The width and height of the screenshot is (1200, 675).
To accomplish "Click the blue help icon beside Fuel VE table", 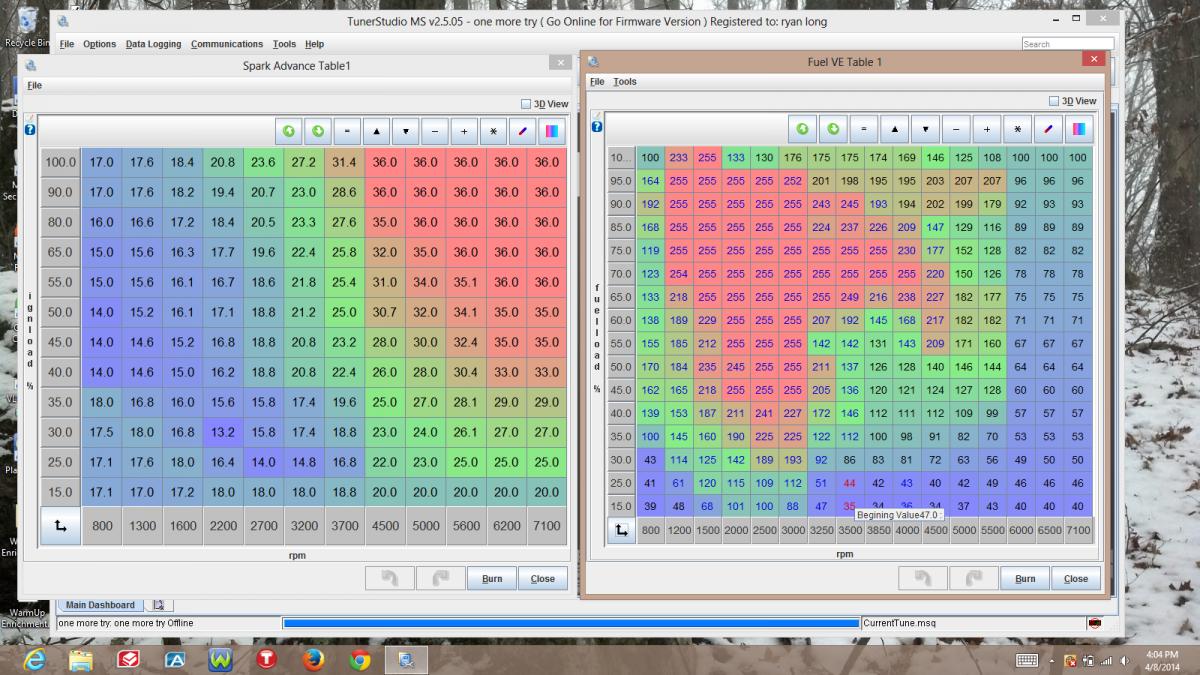I will tap(597, 127).
